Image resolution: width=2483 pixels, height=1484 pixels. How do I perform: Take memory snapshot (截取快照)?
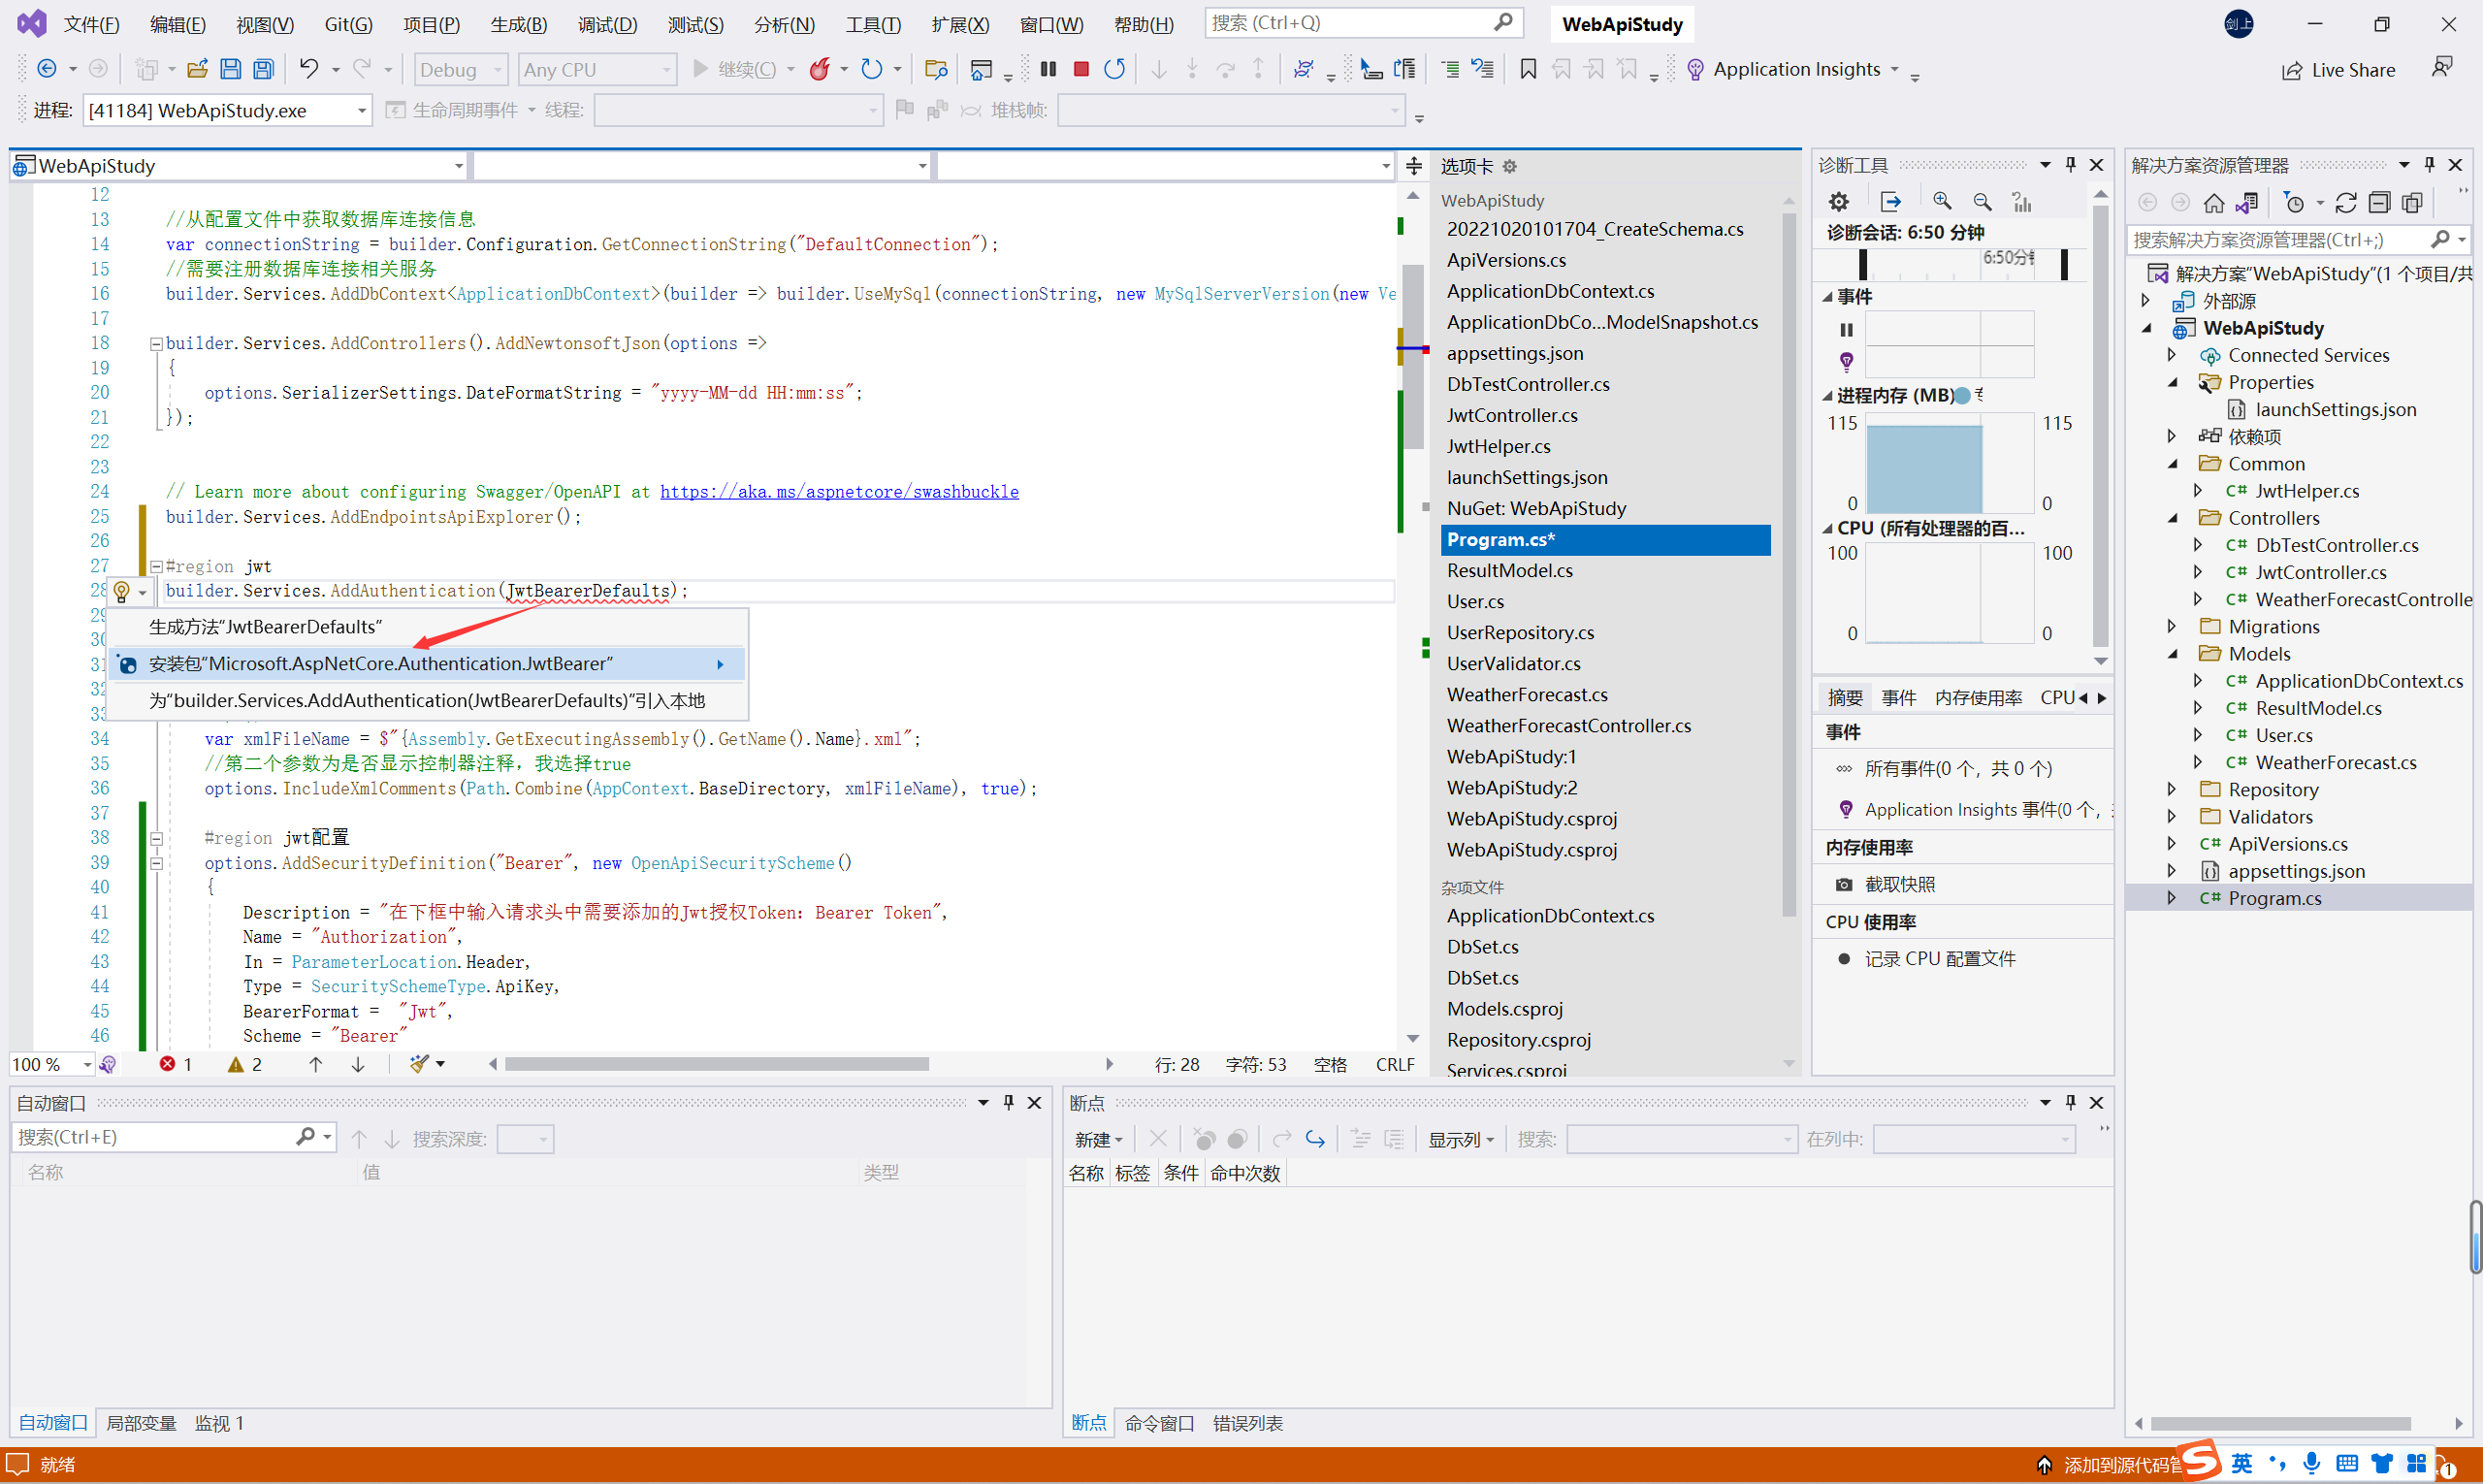pos(1898,884)
